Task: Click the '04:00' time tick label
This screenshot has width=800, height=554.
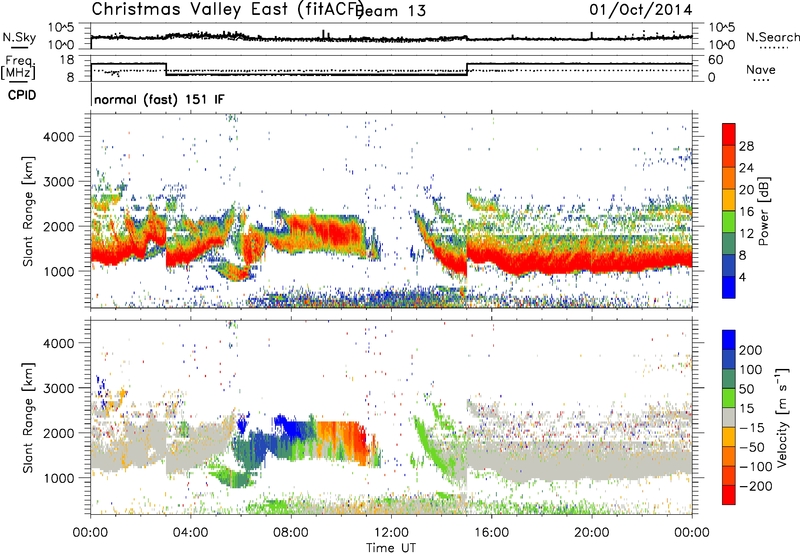Action: [190, 533]
